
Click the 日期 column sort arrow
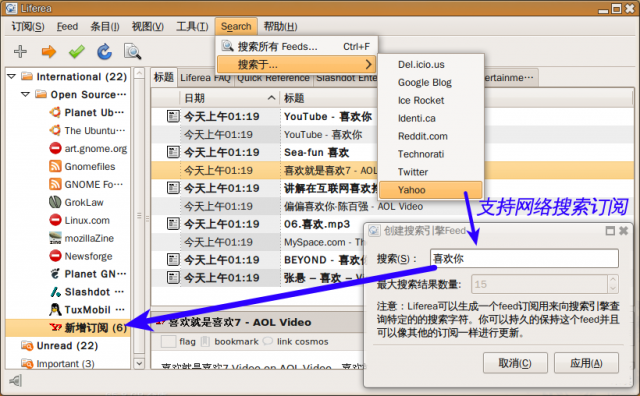[x=271, y=98]
